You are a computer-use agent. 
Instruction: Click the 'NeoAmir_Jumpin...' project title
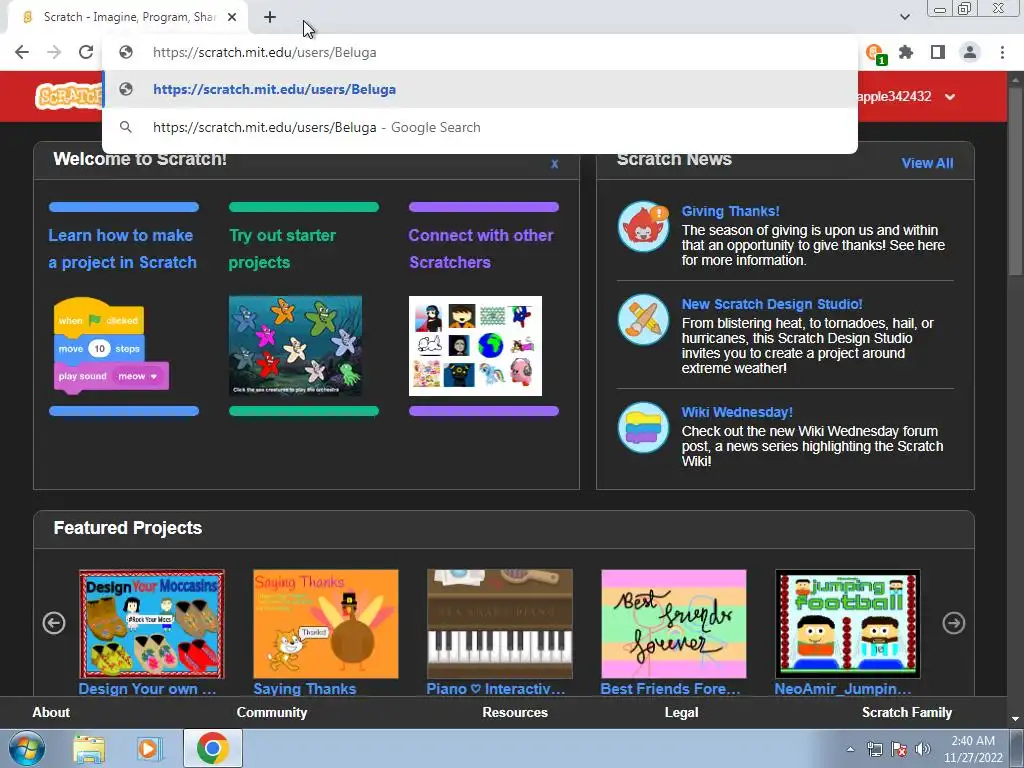click(x=843, y=688)
